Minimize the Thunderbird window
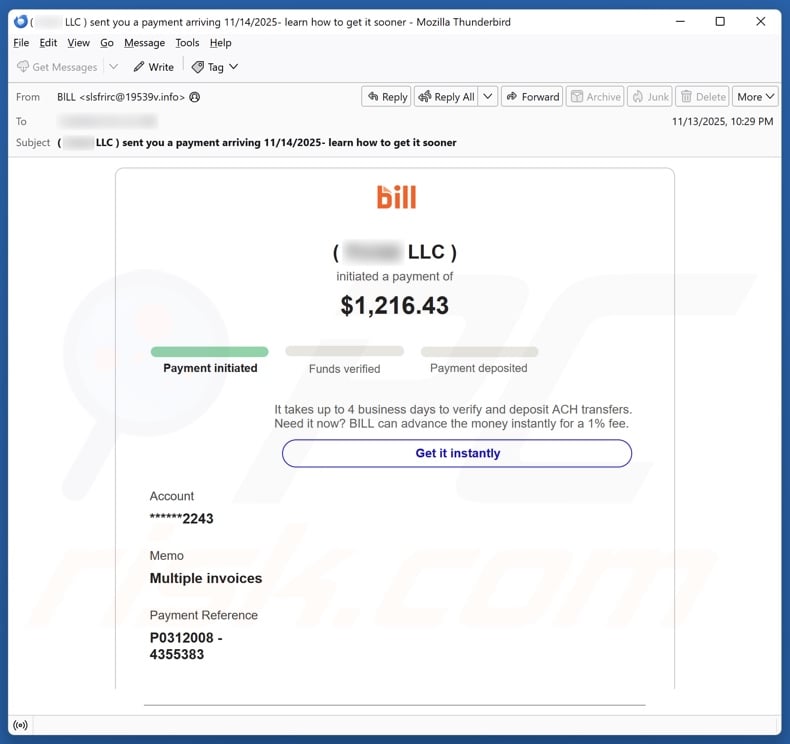Viewport: 790px width, 744px height. (x=680, y=22)
